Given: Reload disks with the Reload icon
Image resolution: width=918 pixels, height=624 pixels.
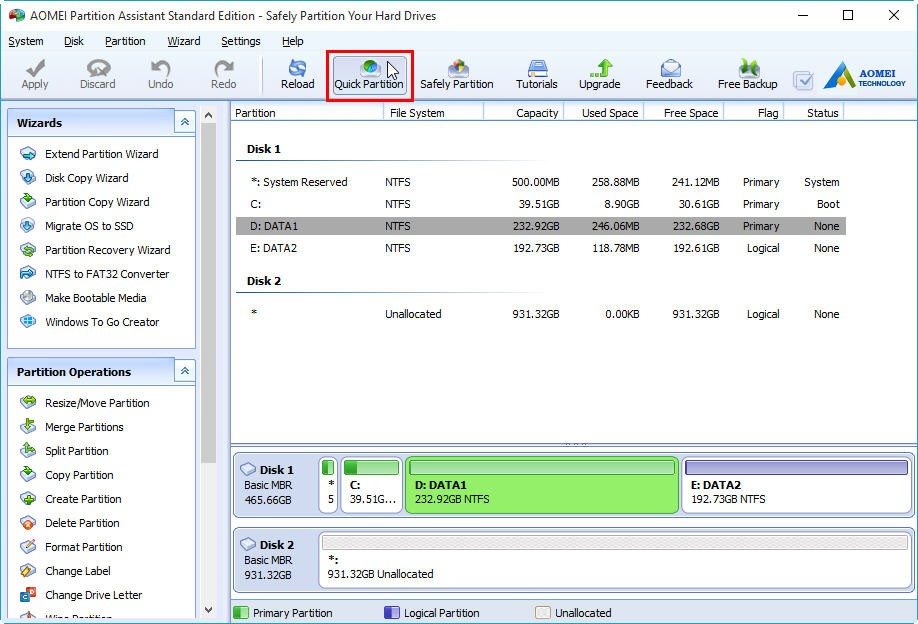Looking at the screenshot, I should pos(297,74).
